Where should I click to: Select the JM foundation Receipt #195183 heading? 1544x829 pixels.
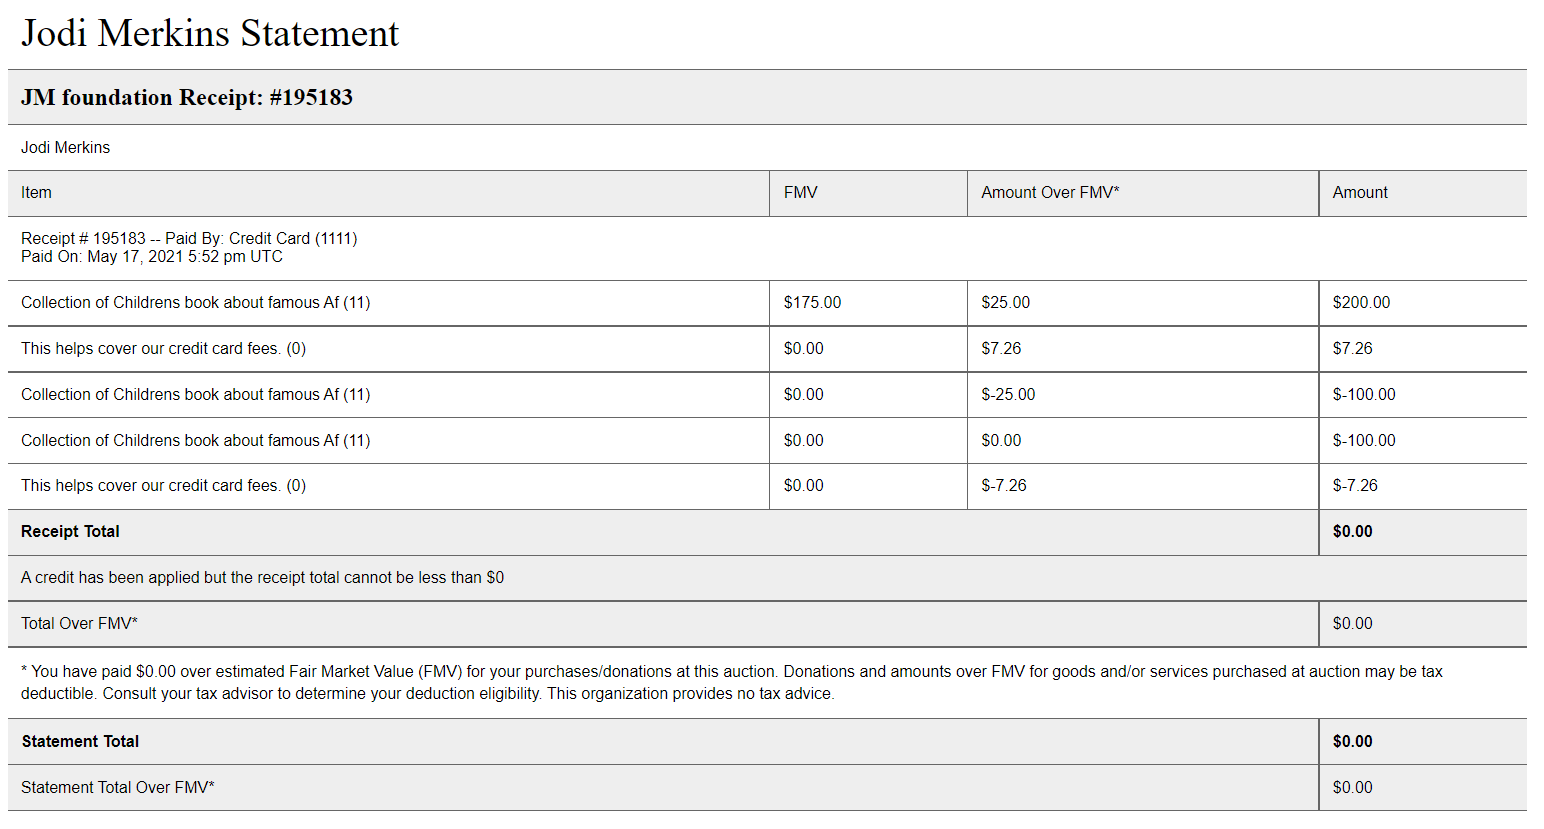pos(187,97)
